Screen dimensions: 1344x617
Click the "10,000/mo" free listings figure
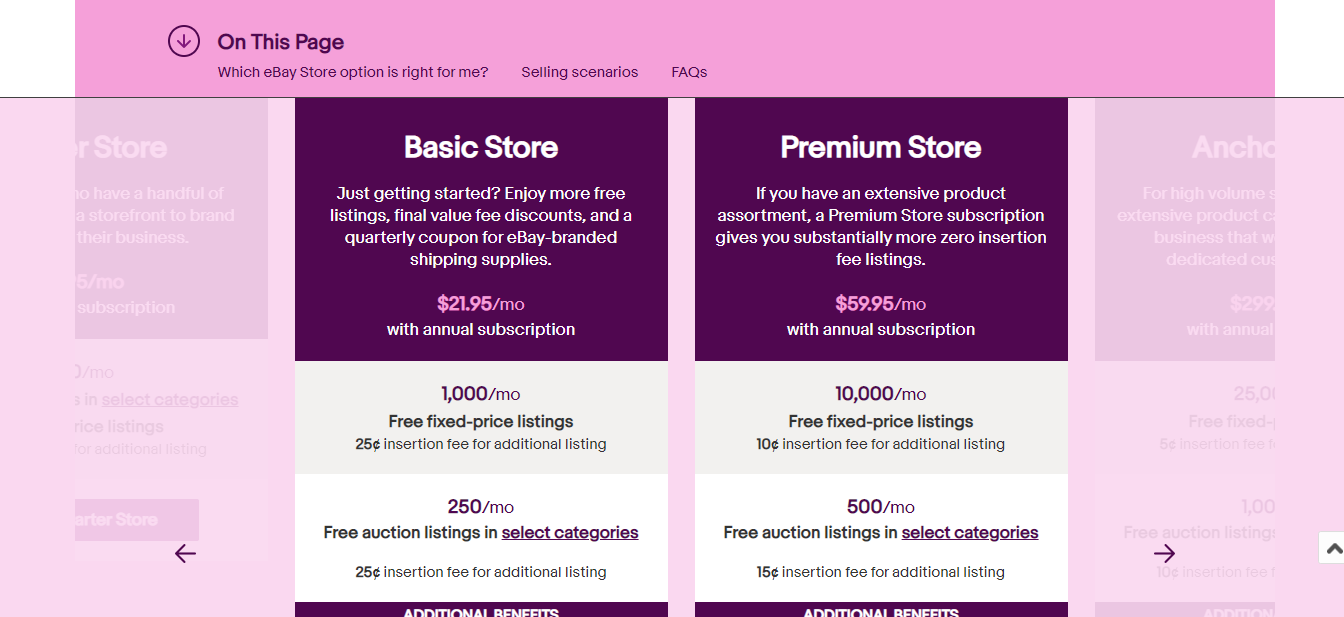coord(881,393)
